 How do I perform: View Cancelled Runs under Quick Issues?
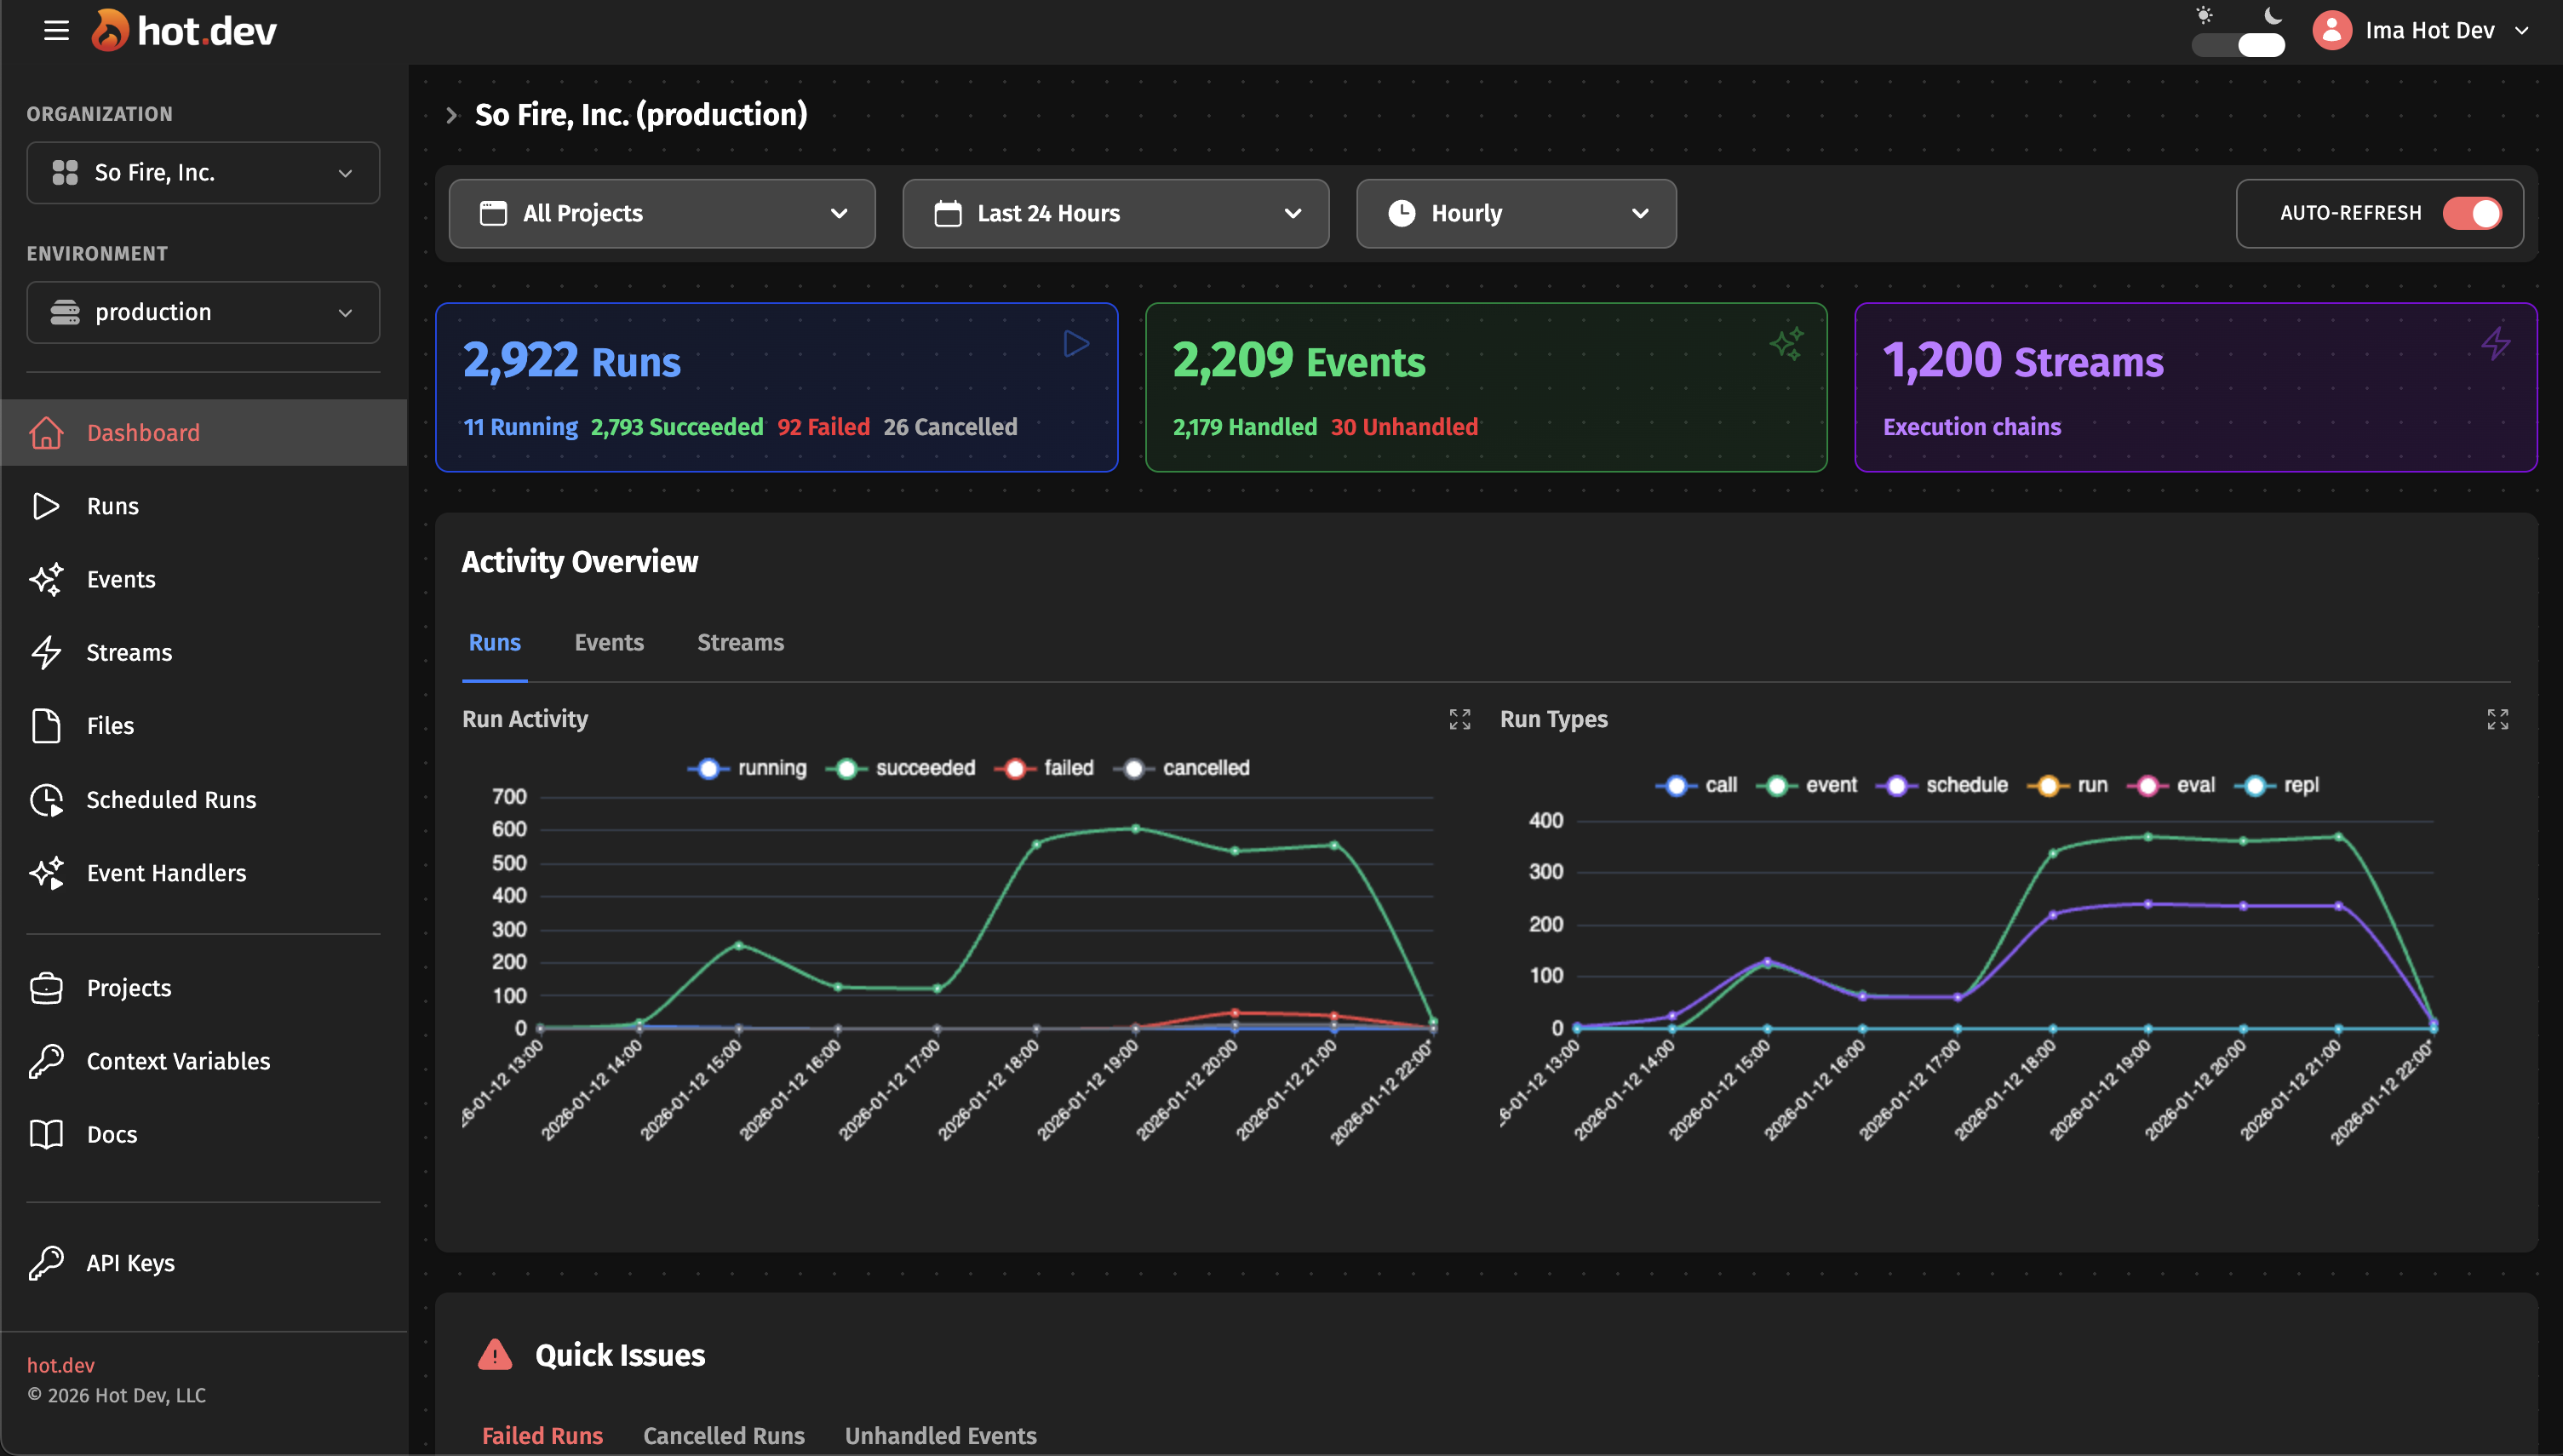(x=723, y=1434)
